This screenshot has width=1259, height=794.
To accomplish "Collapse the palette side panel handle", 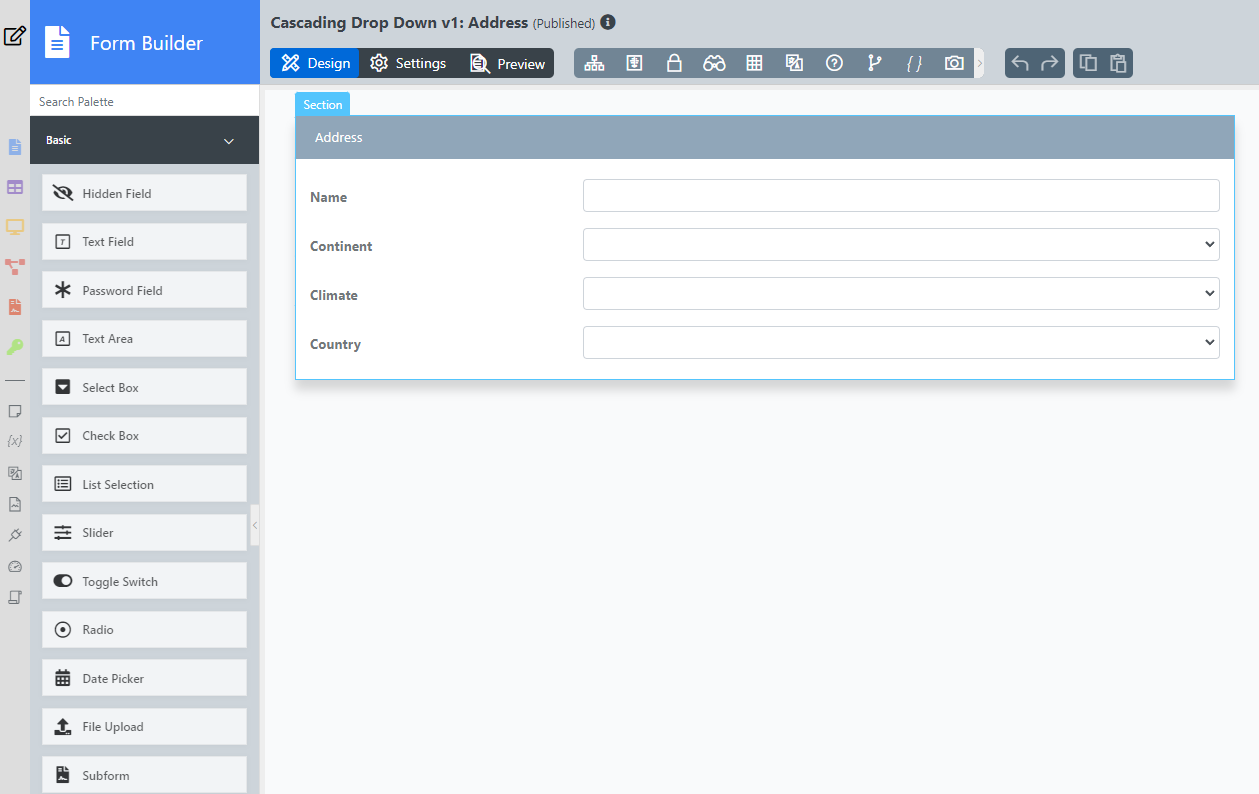I will 255,525.
